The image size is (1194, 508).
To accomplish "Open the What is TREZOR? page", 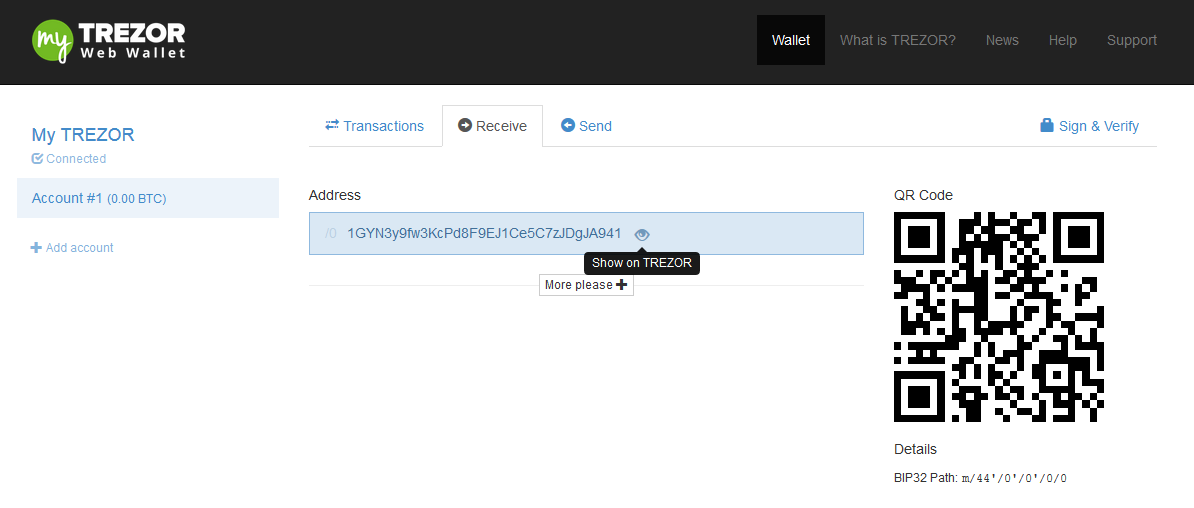I will [897, 40].
